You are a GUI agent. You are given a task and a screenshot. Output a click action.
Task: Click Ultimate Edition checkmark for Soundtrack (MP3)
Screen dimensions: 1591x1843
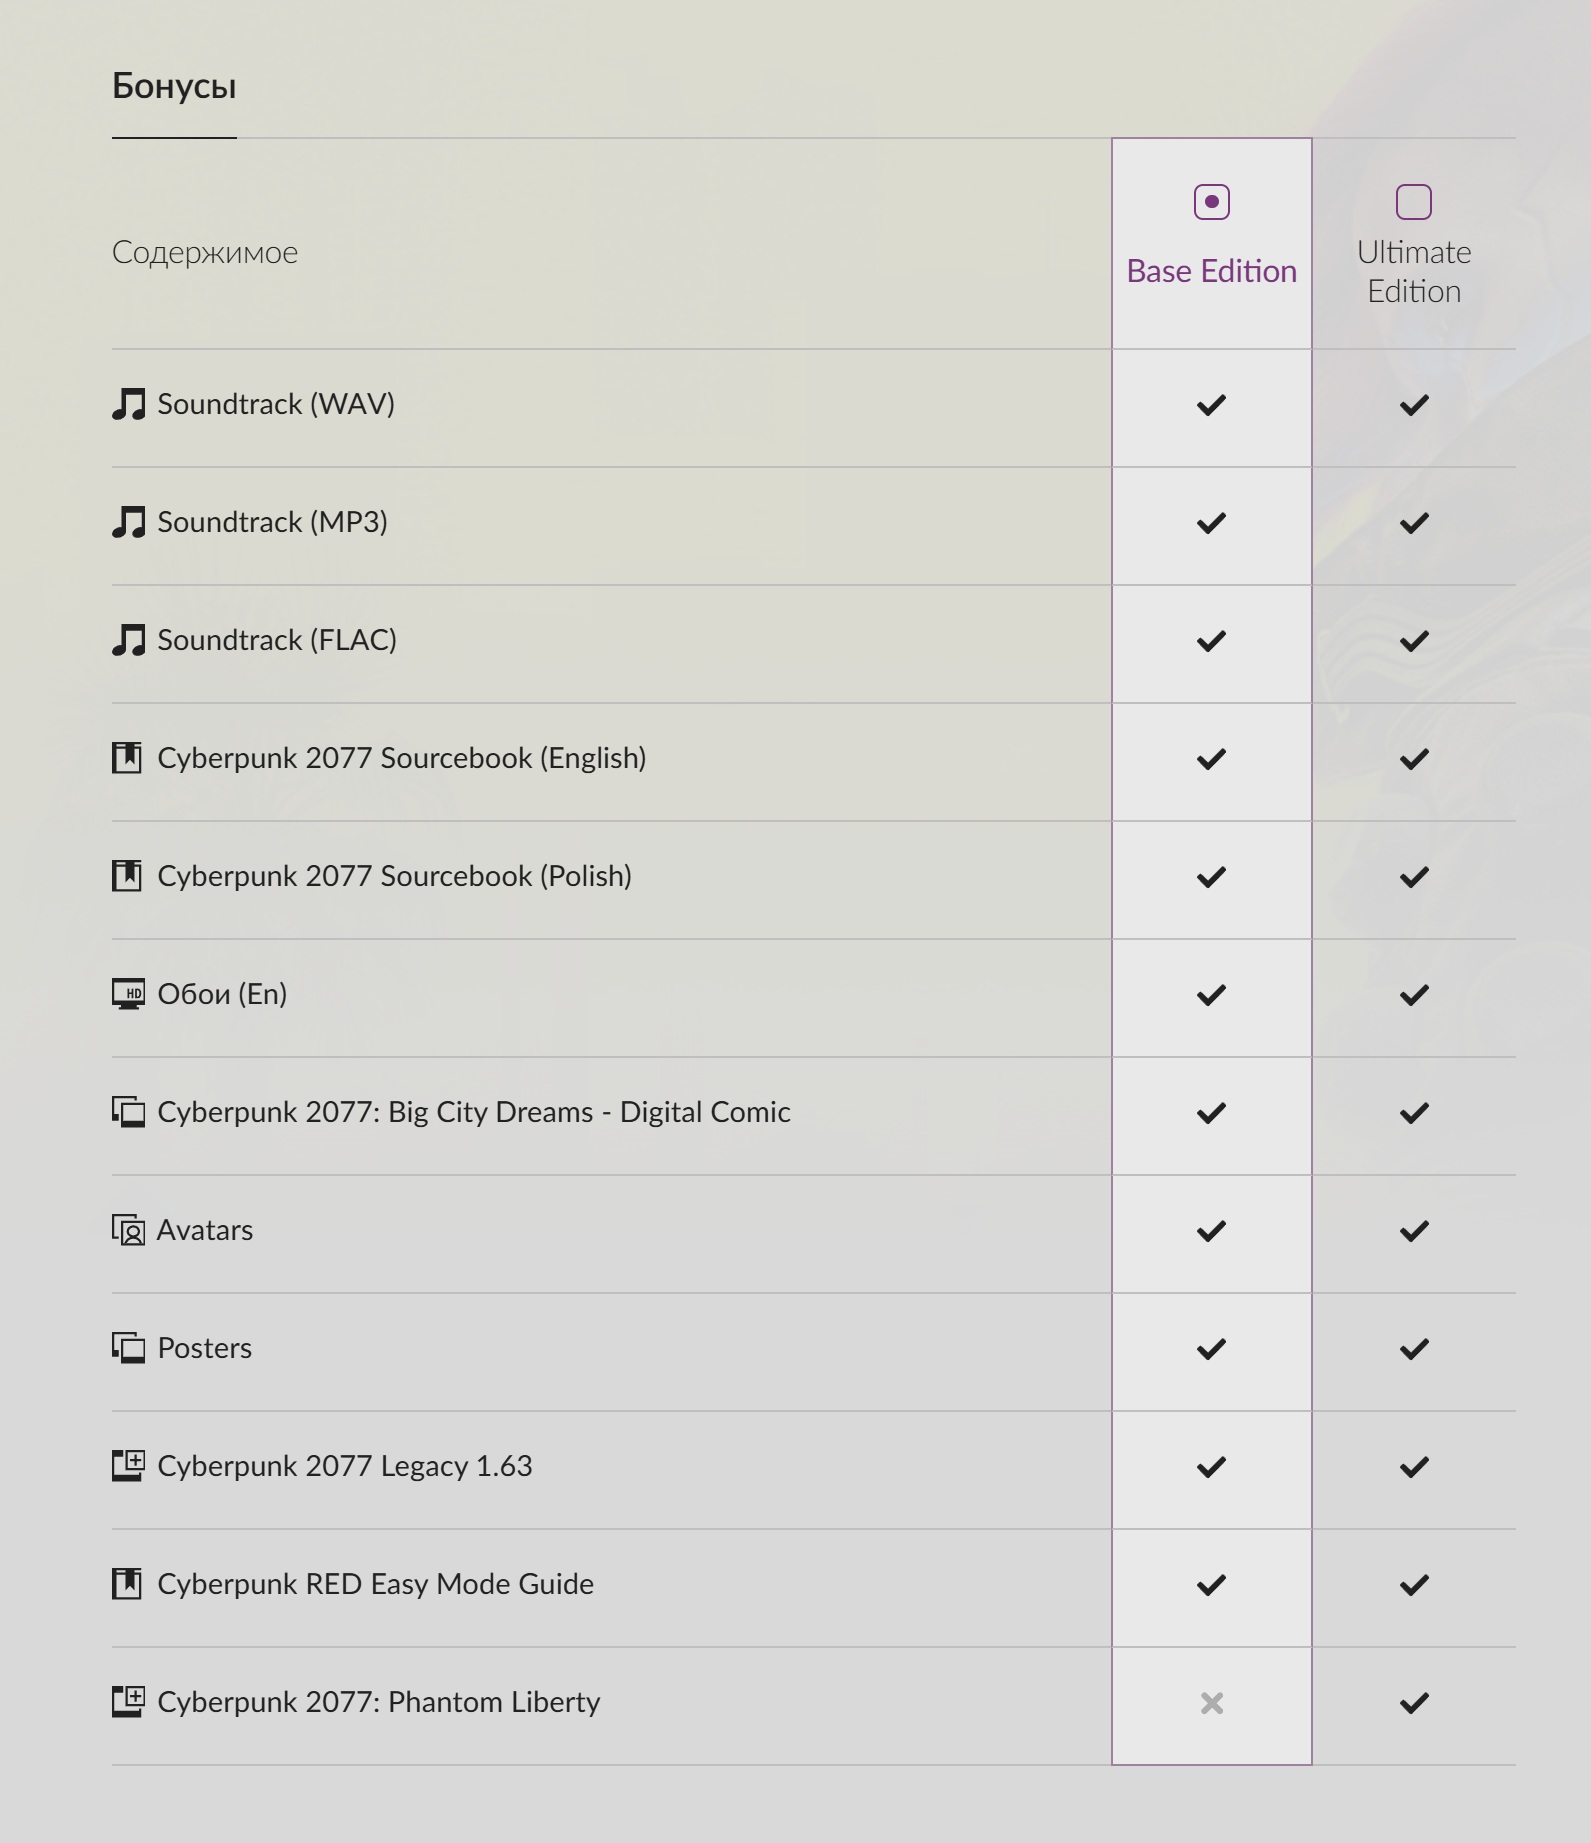pos(1414,523)
